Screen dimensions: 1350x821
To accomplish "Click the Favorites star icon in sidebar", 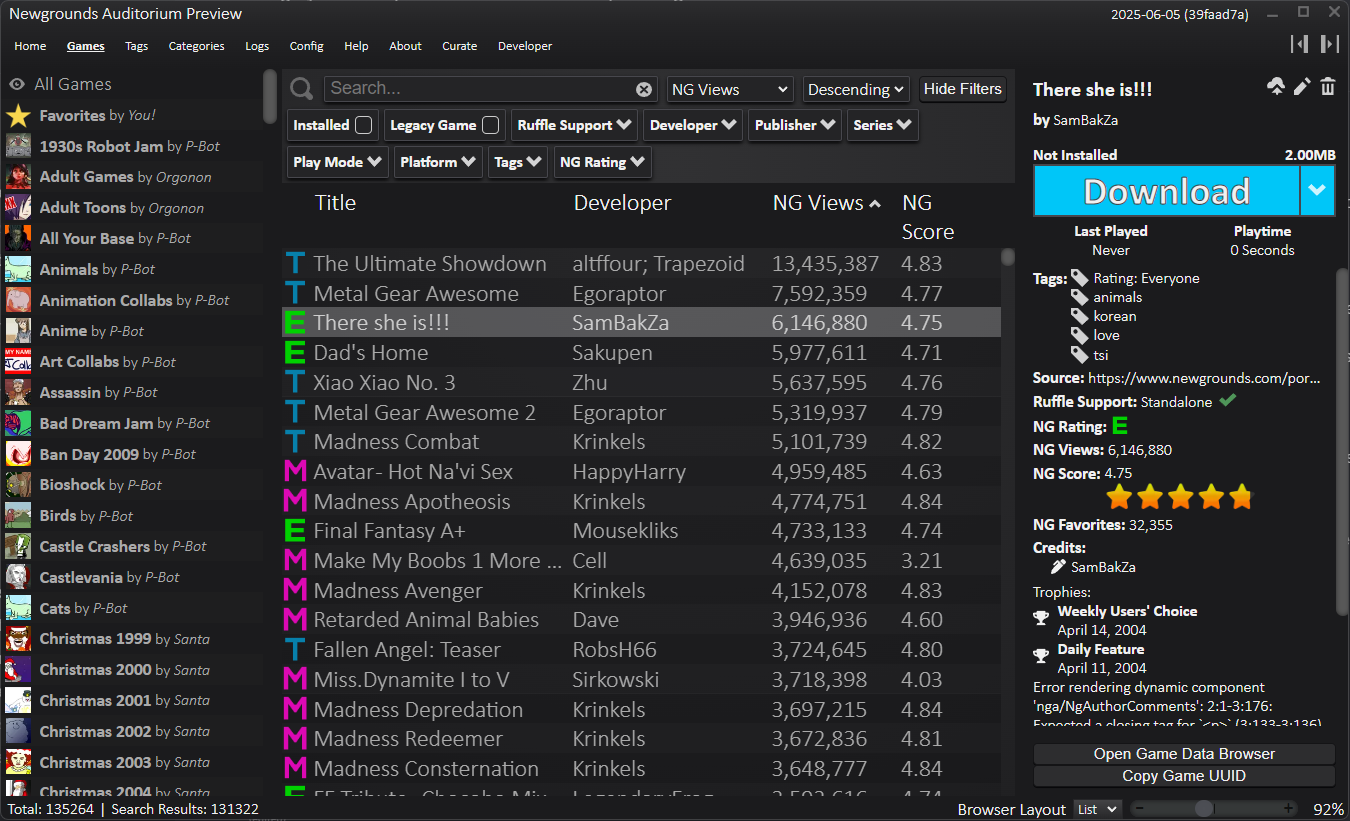I will [x=18, y=116].
